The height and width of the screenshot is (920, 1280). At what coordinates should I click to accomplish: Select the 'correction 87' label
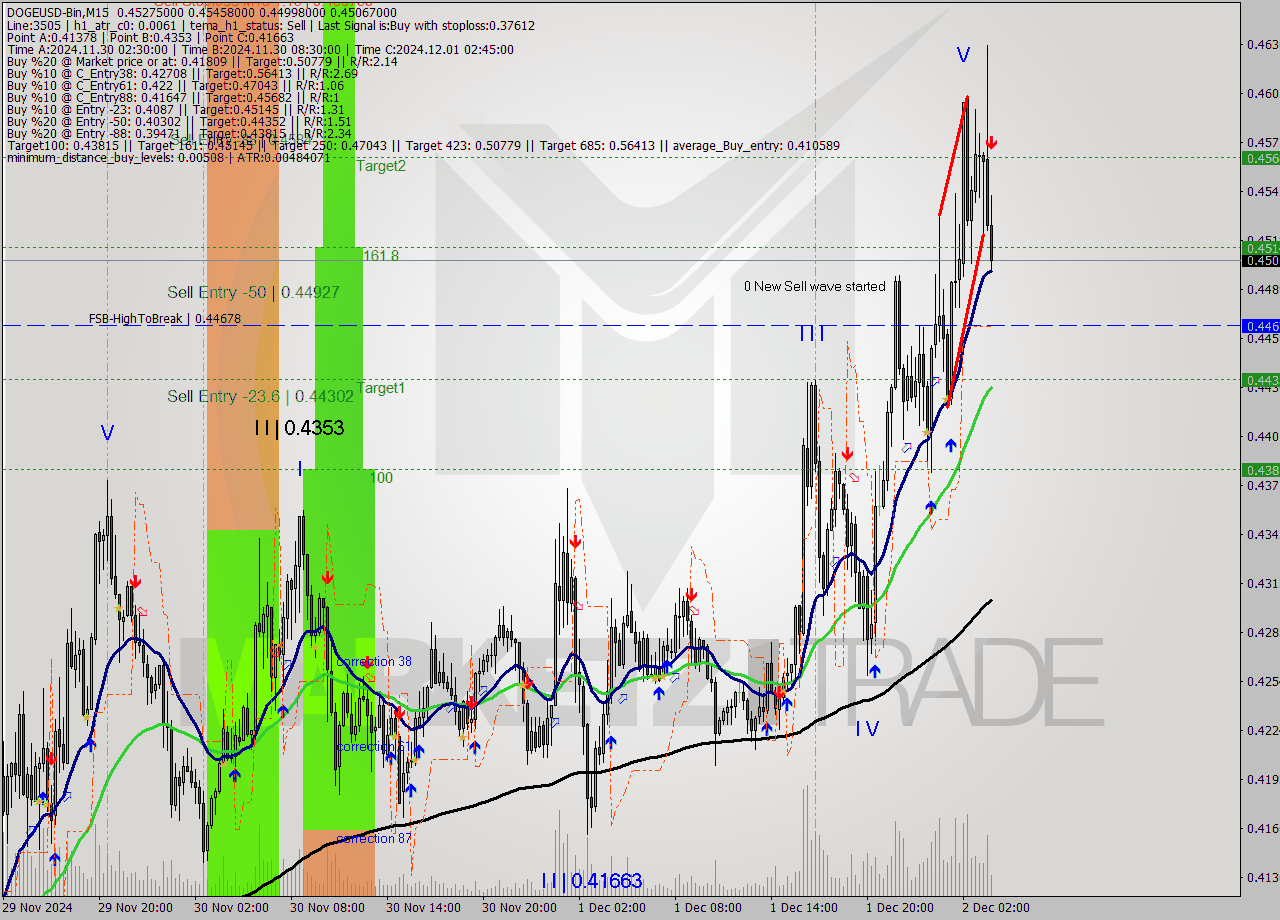click(374, 838)
